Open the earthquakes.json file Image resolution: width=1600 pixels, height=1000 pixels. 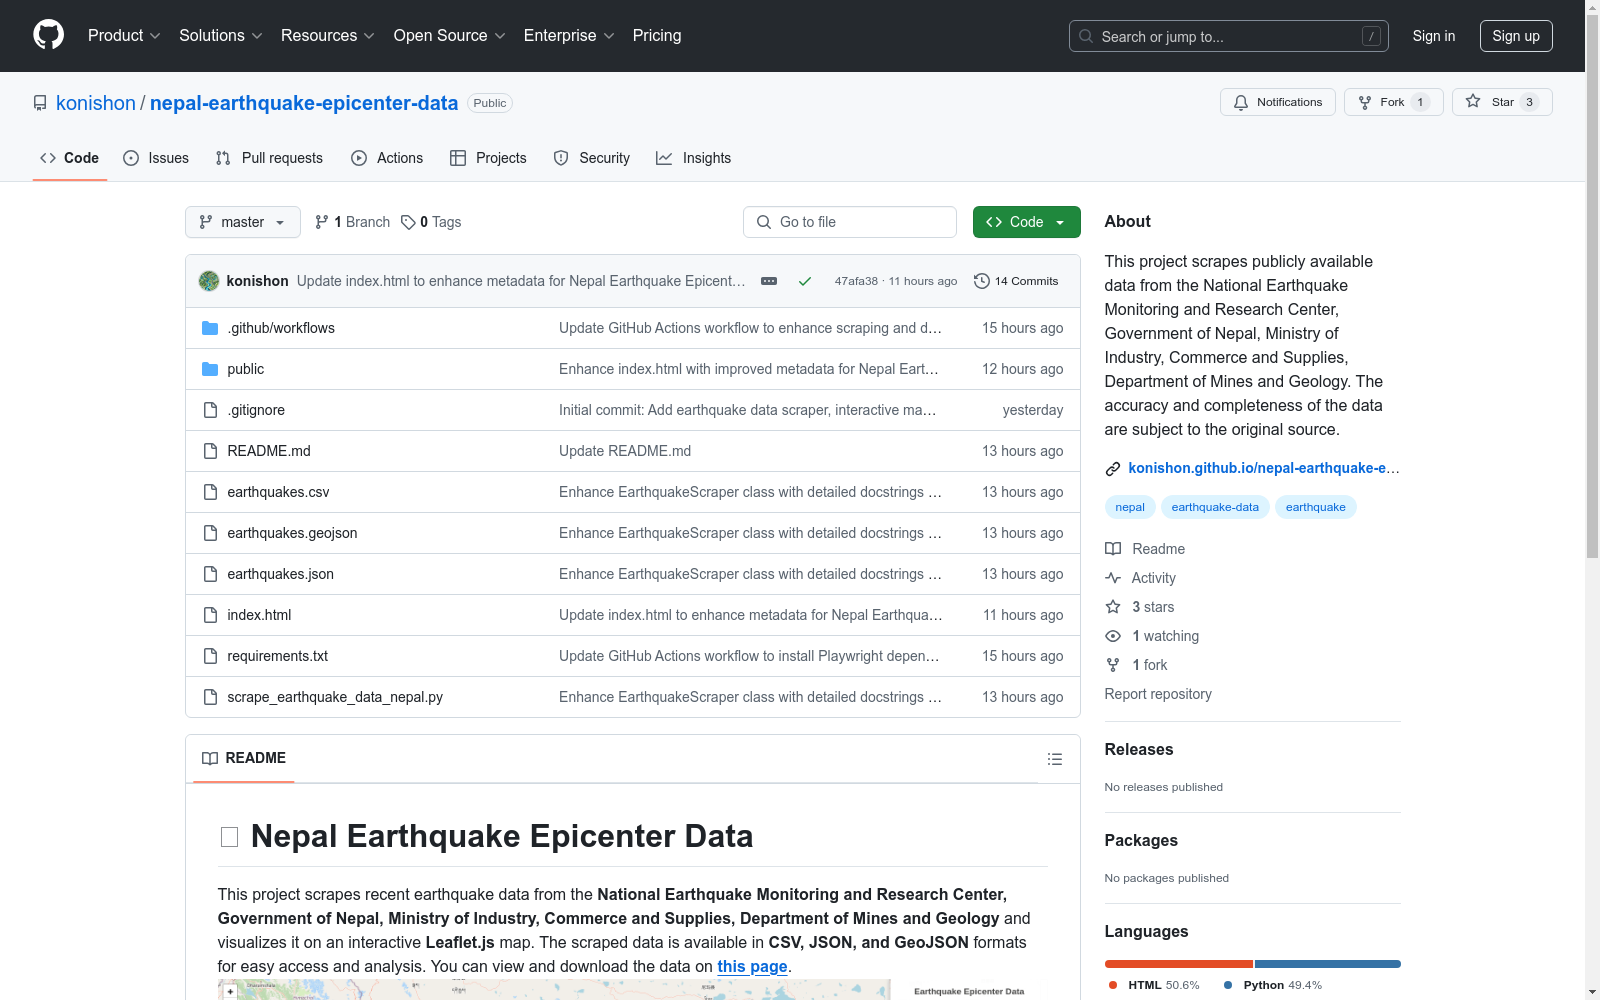(281, 574)
